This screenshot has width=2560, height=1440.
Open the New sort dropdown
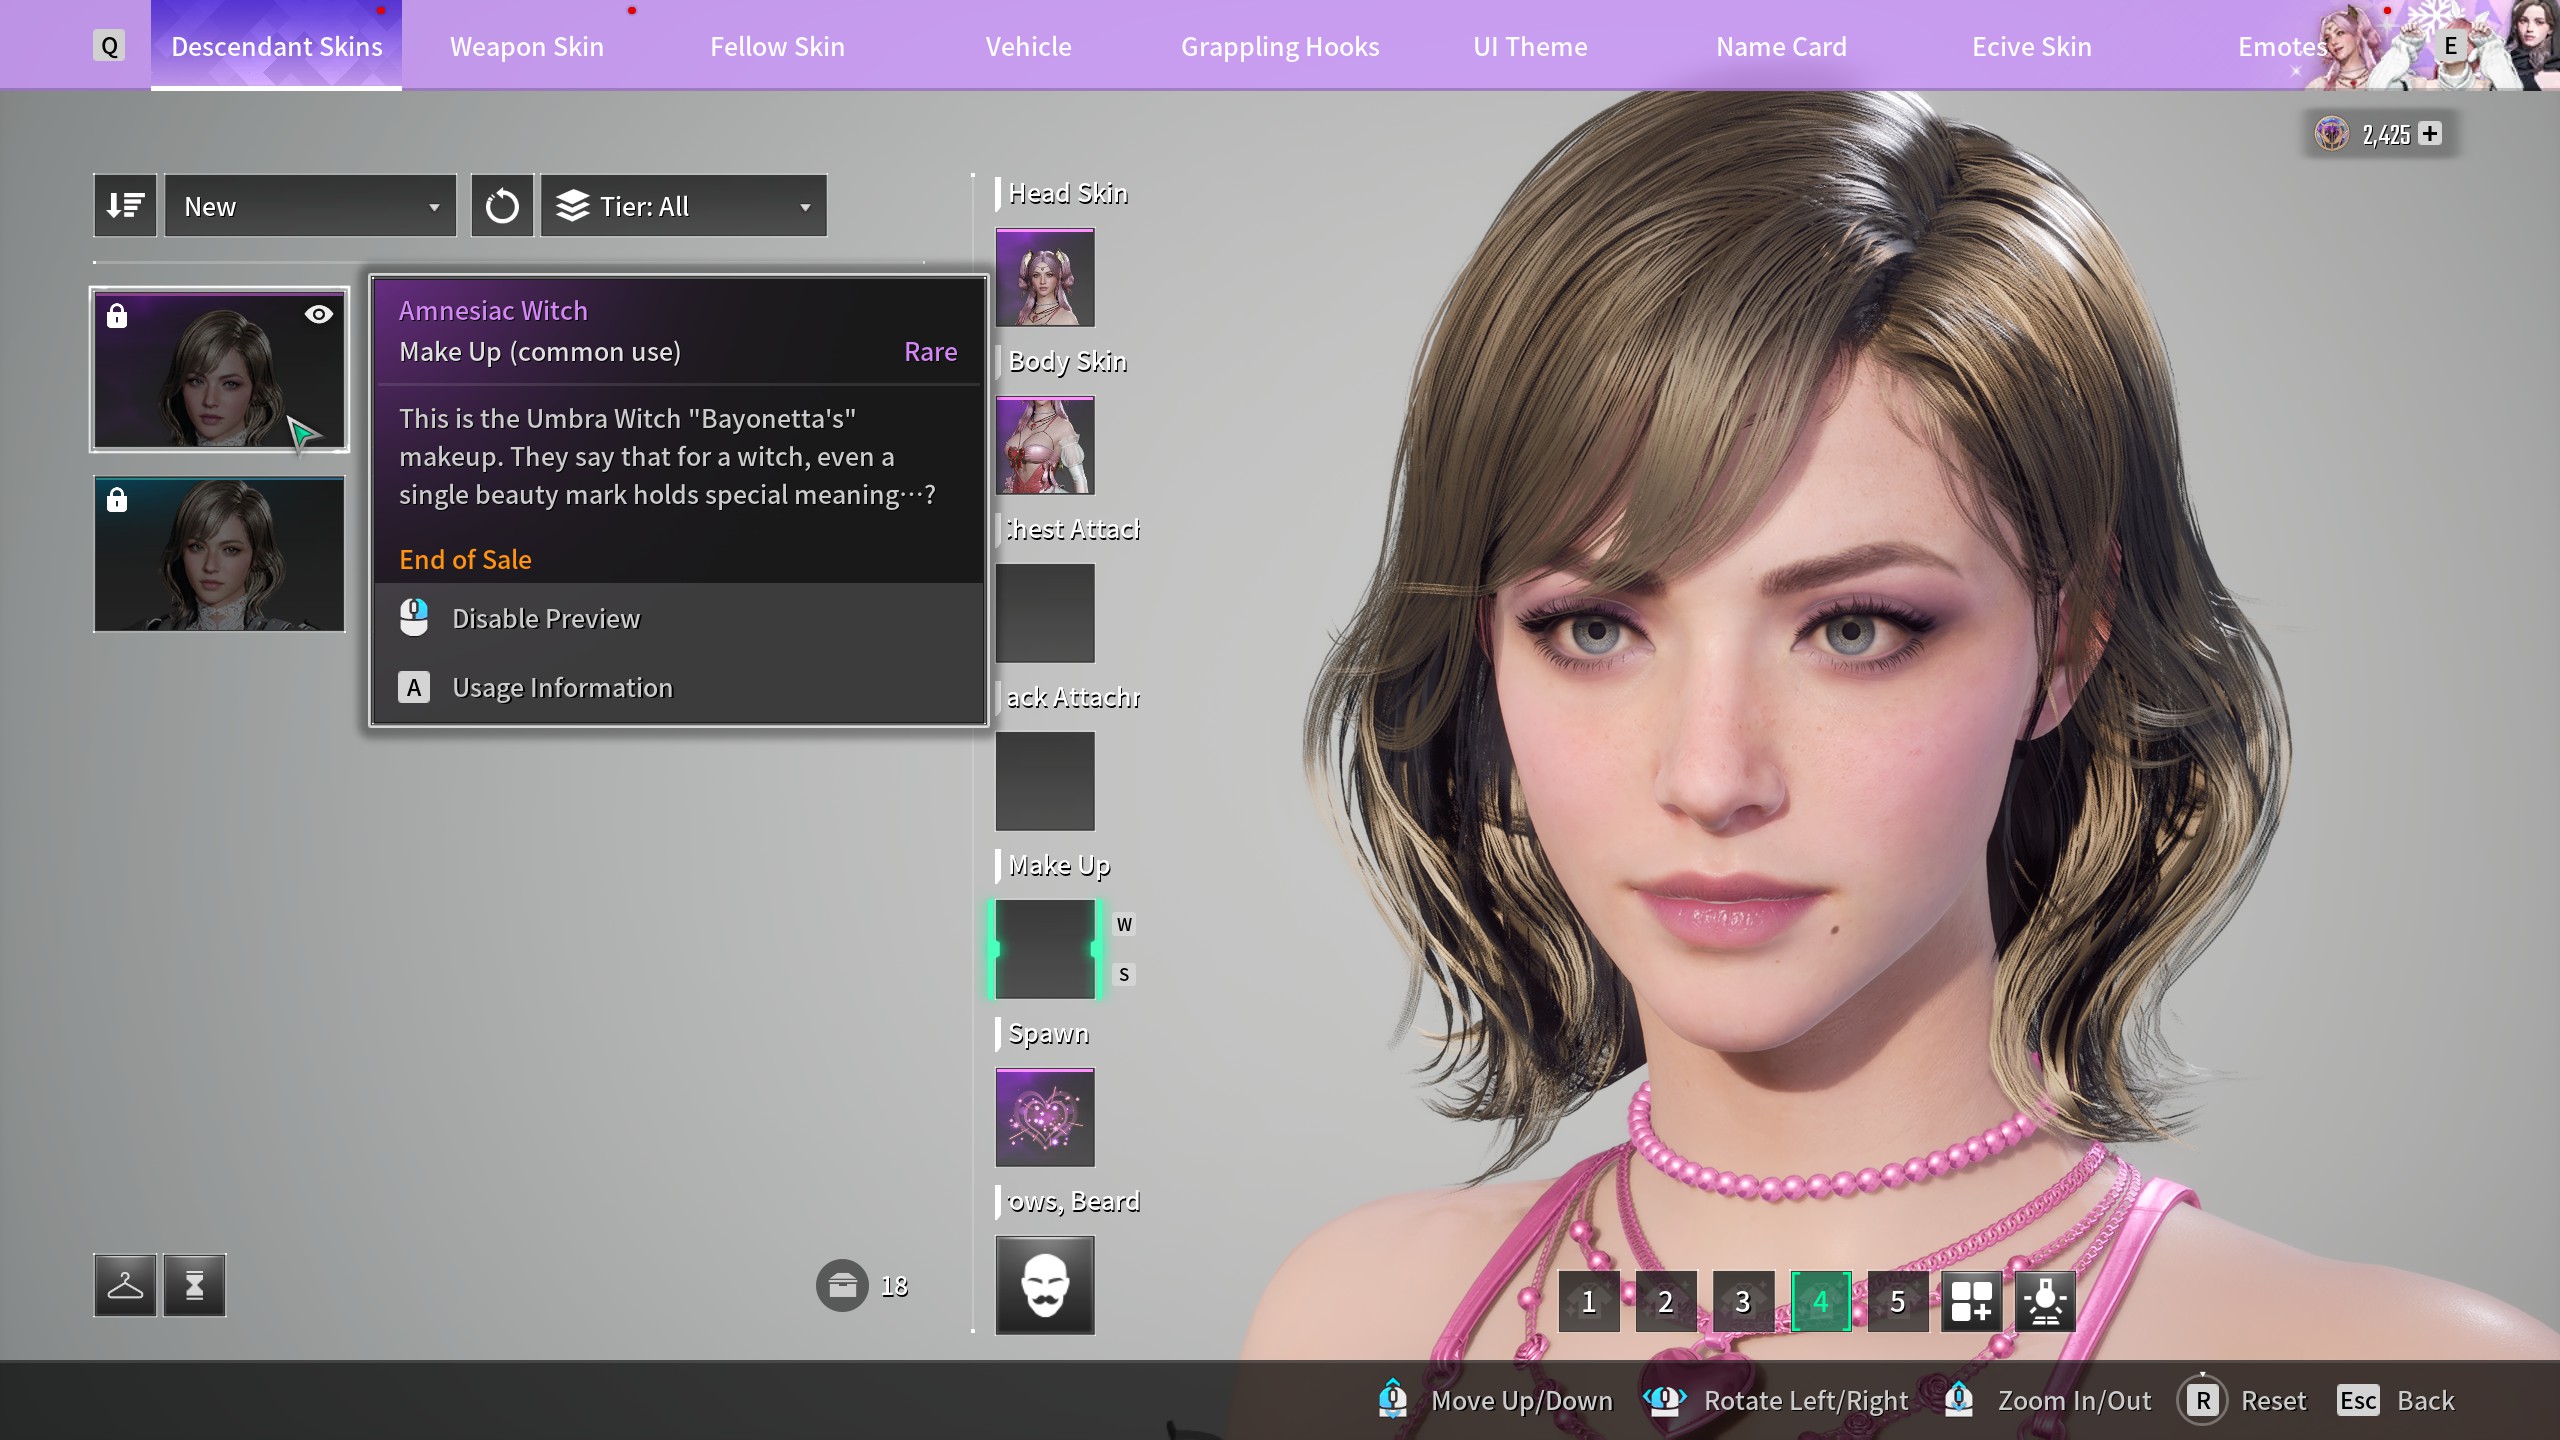tap(310, 206)
